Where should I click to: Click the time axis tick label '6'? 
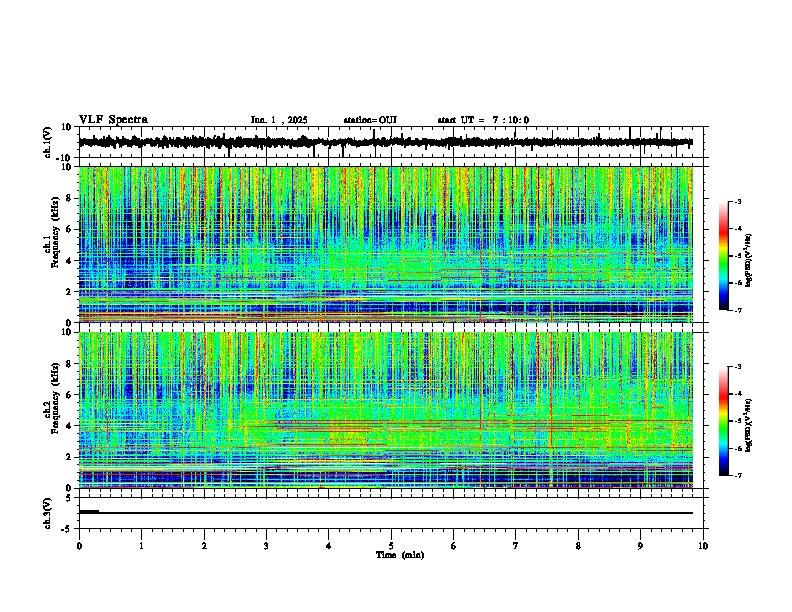pos(454,546)
